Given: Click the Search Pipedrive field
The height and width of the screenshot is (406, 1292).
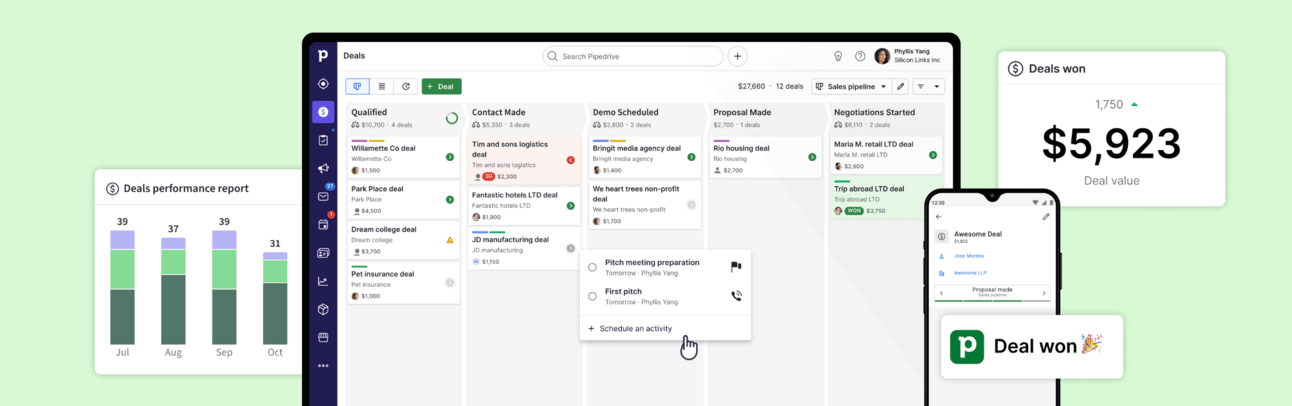Looking at the screenshot, I should (632, 56).
